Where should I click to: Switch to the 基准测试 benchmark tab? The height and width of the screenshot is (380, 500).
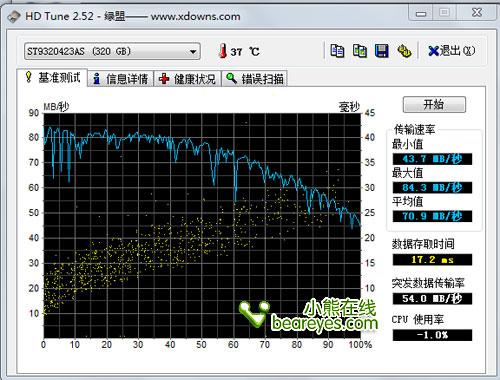click(x=53, y=78)
